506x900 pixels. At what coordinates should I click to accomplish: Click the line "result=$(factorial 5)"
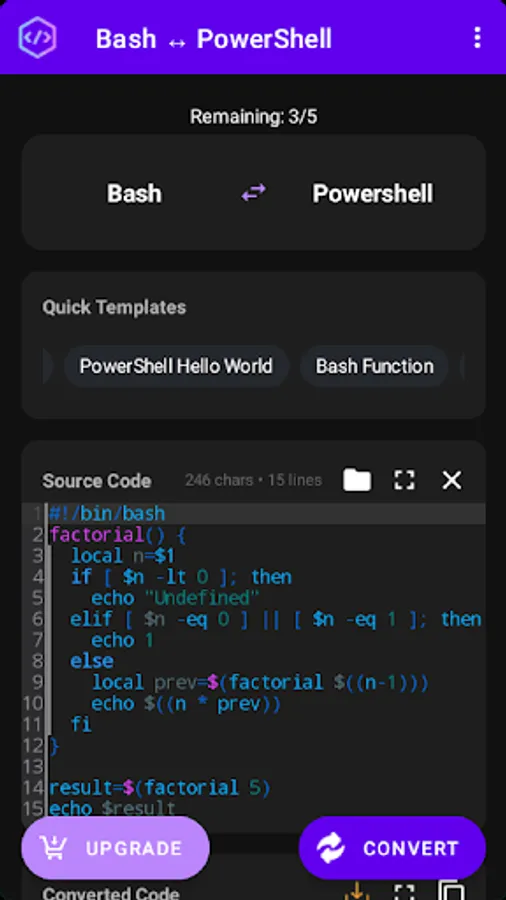pyautogui.click(x=159, y=788)
